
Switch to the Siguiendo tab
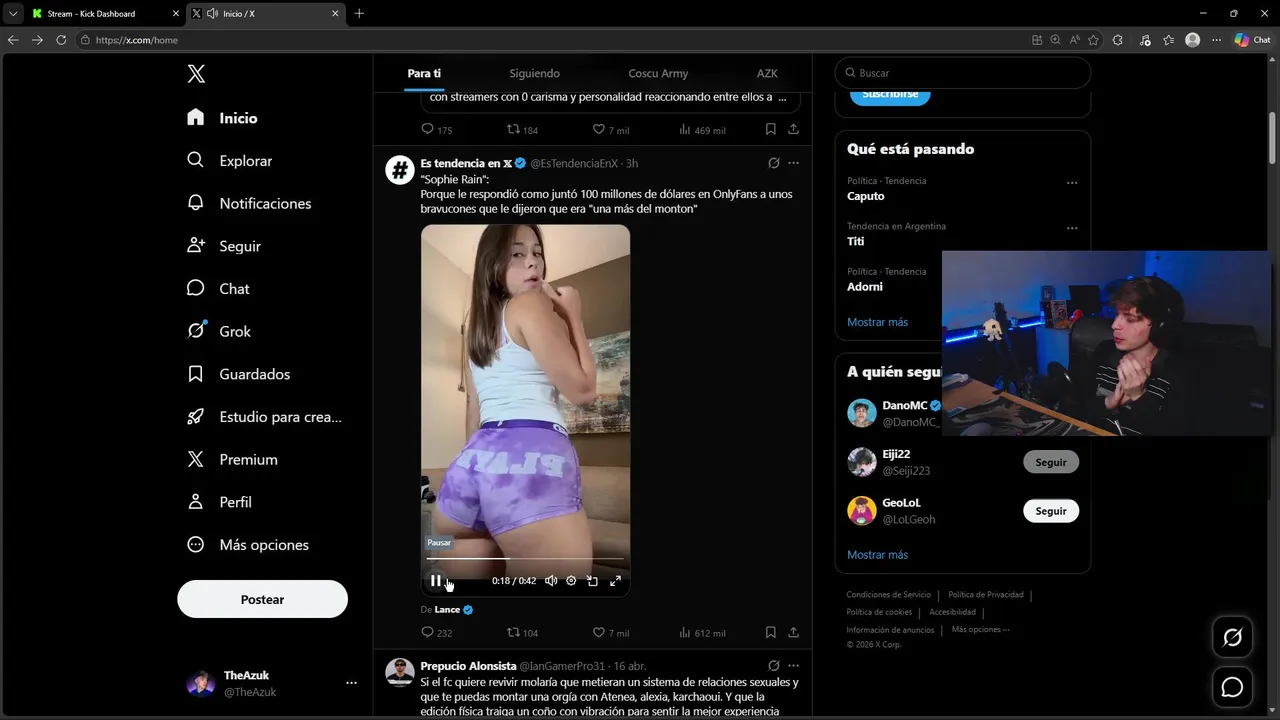pyautogui.click(x=534, y=73)
